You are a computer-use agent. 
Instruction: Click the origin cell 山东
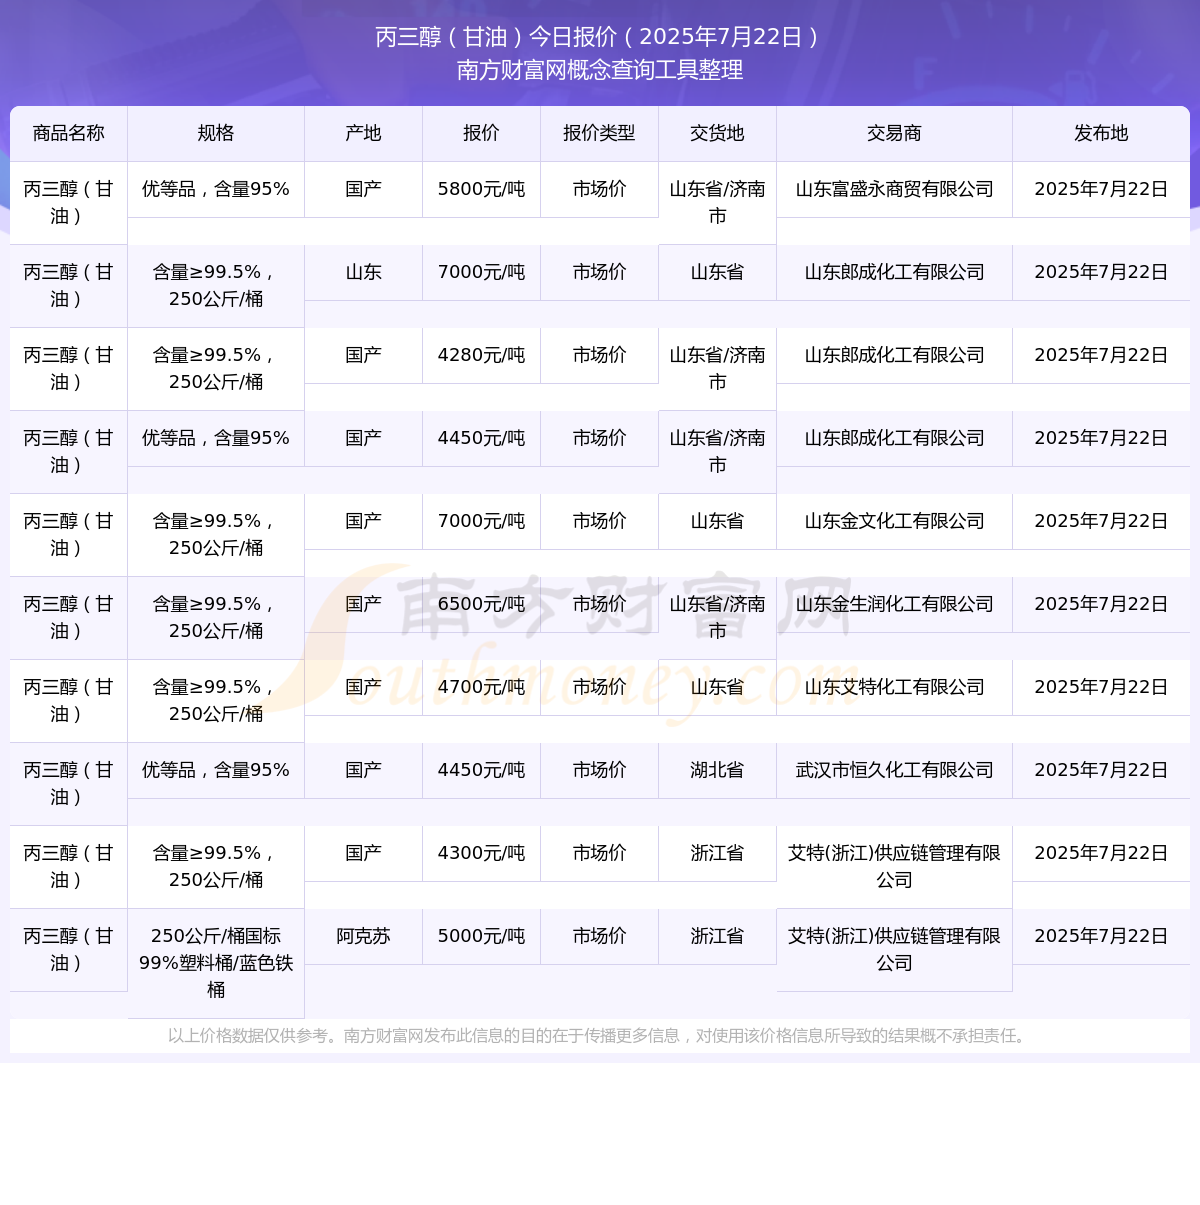pyautogui.click(x=363, y=272)
